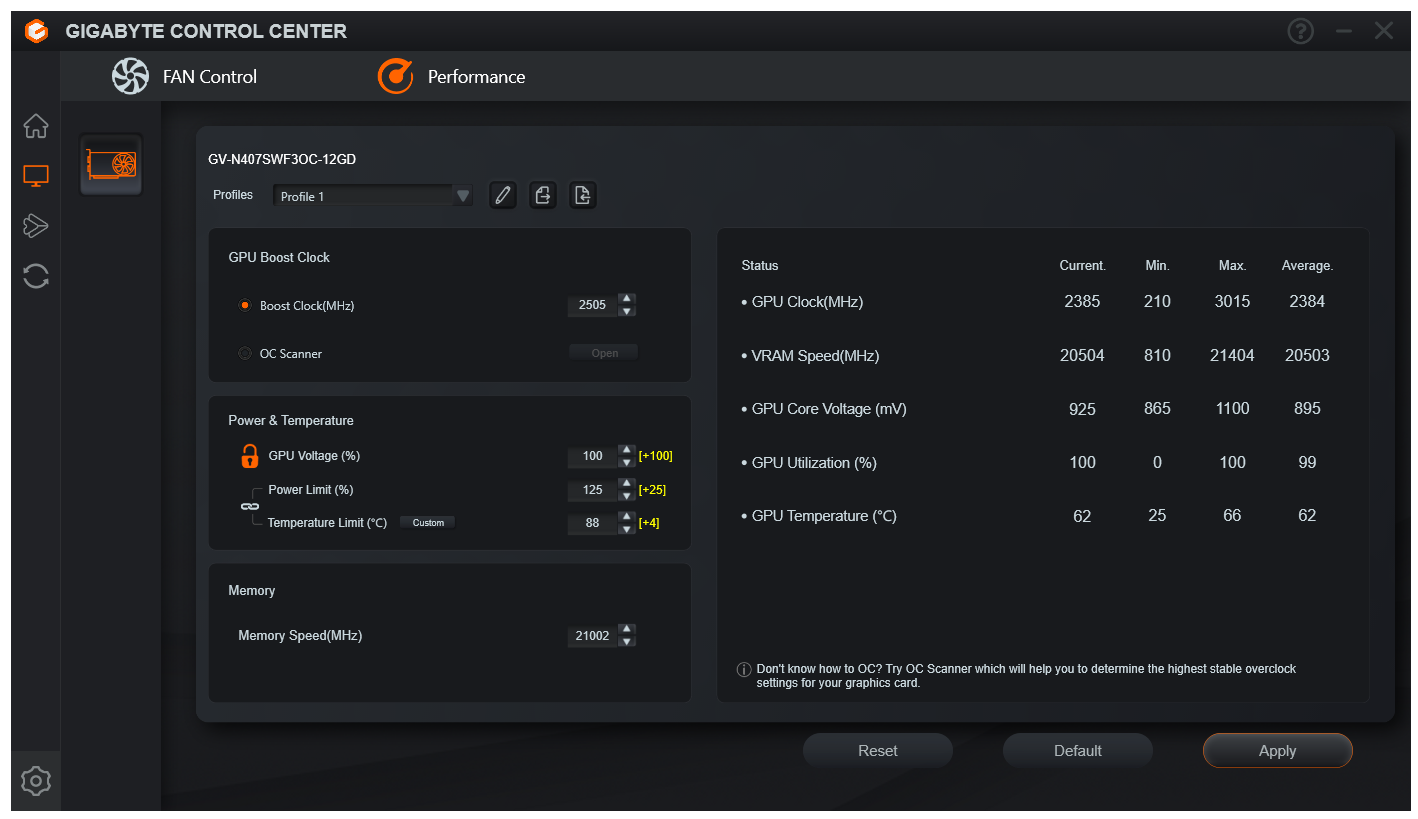Select the monitor display sidebar icon
The width and height of the screenshot is (1418, 819).
[36, 176]
